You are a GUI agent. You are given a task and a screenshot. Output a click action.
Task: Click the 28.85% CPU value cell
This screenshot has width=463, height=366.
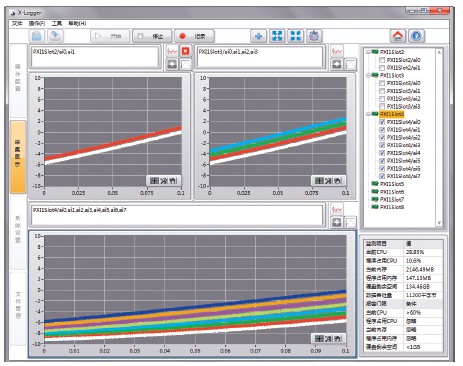(423, 252)
